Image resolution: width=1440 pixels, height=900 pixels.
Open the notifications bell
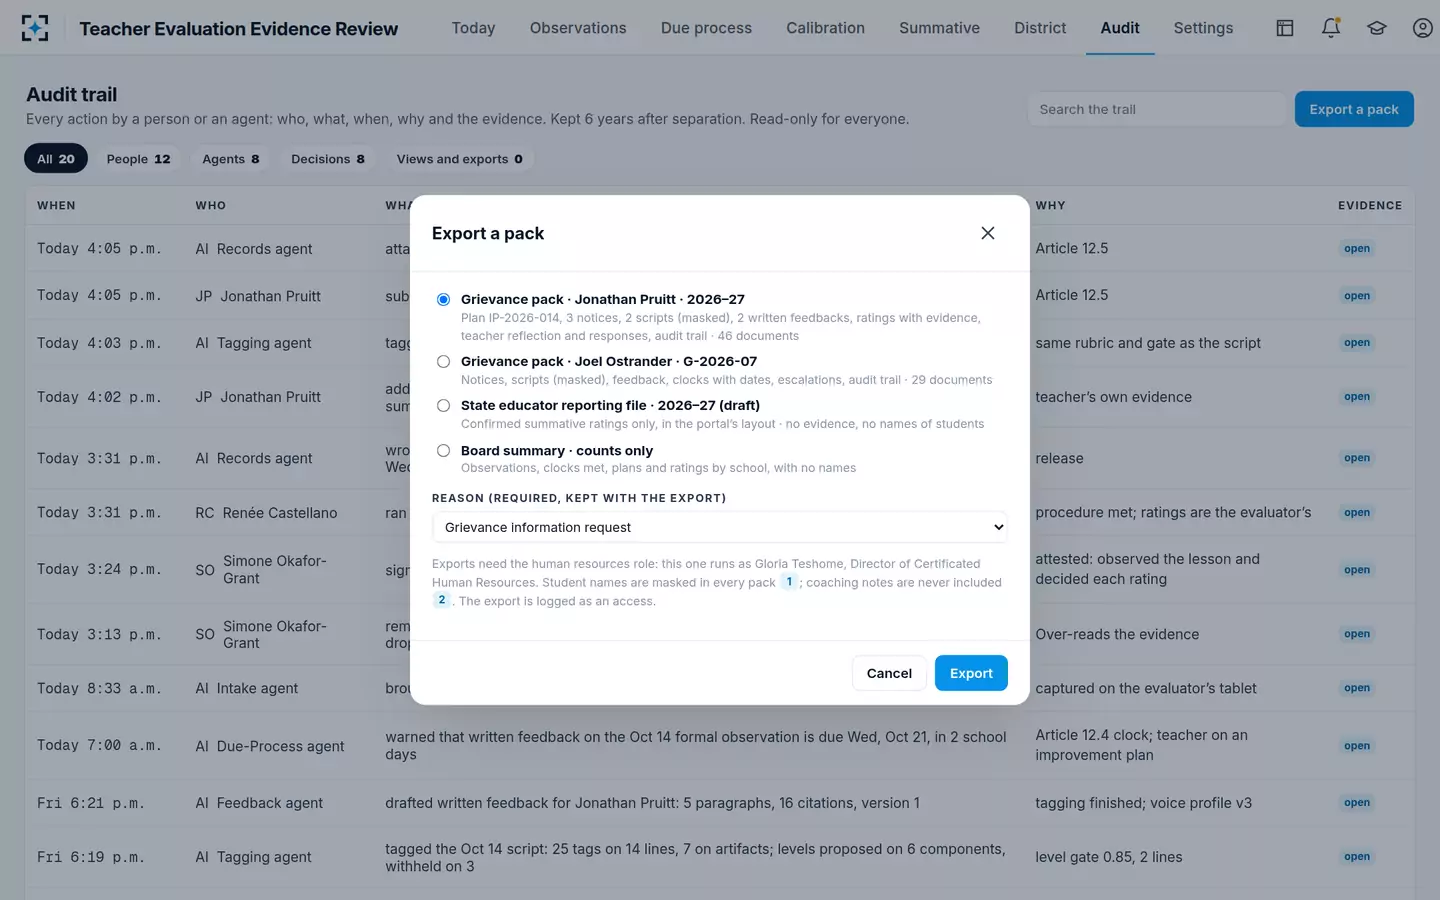click(x=1331, y=28)
